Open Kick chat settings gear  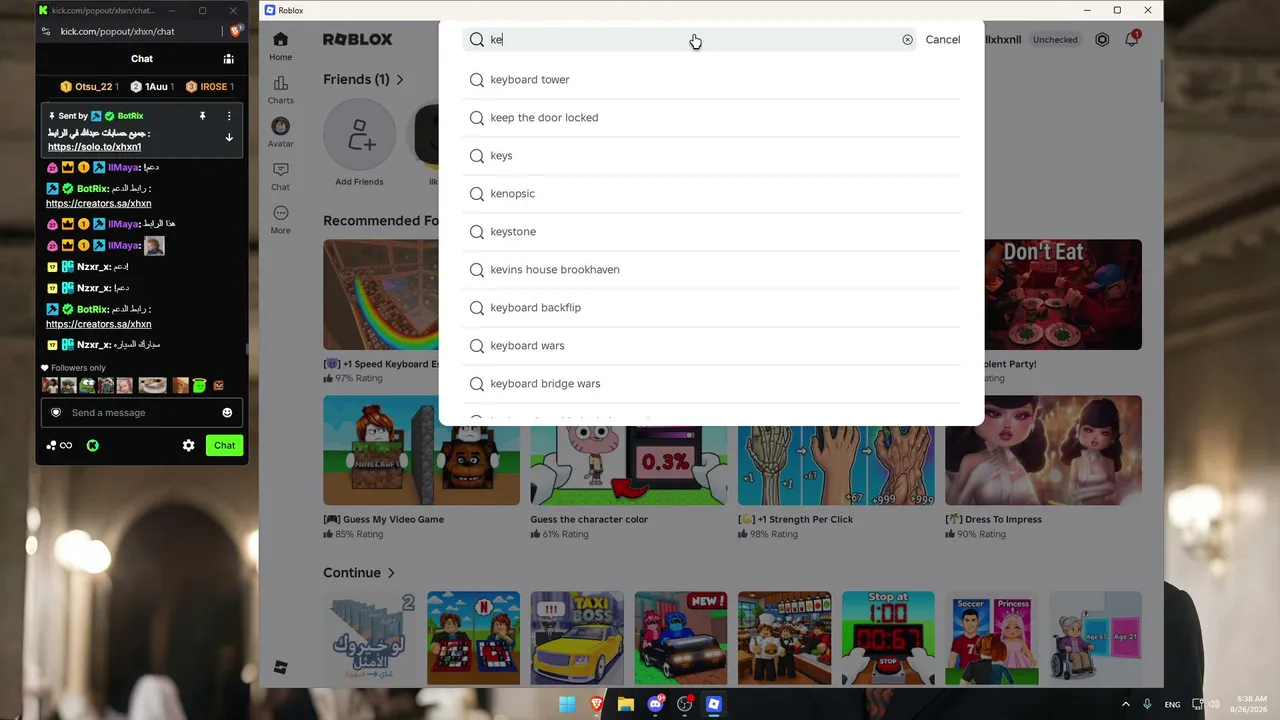(188, 446)
